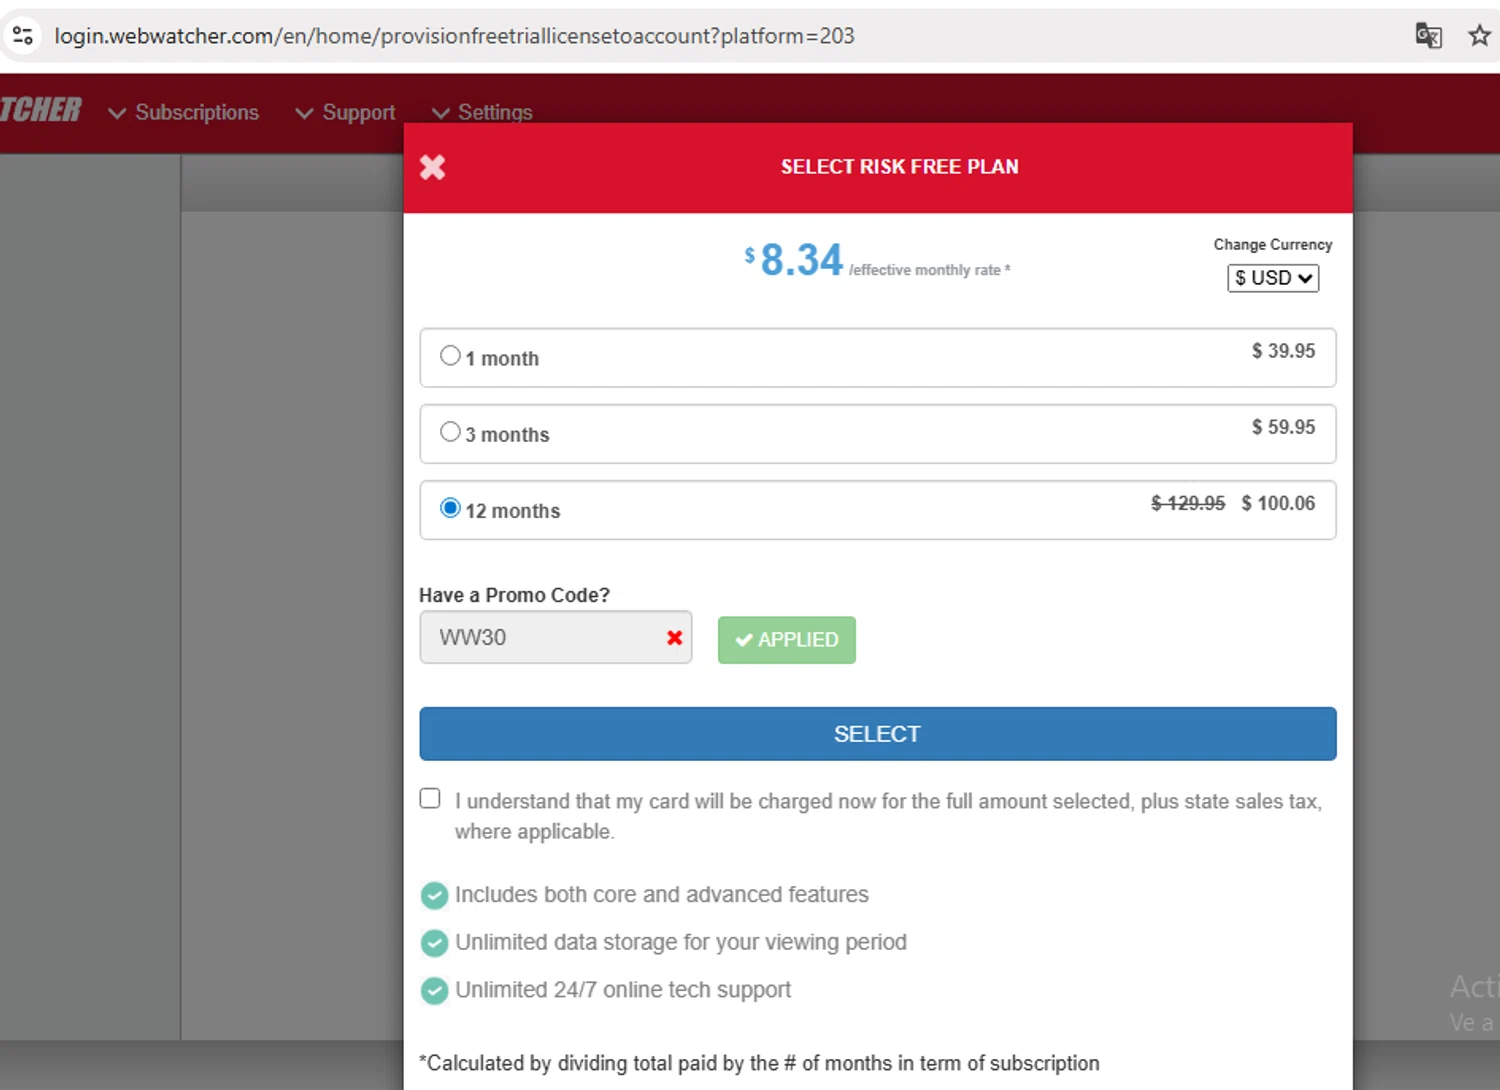Click the Unlimited data storage check icon
The height and width of the screenshot is (1090, 1500).
(434, 943)
